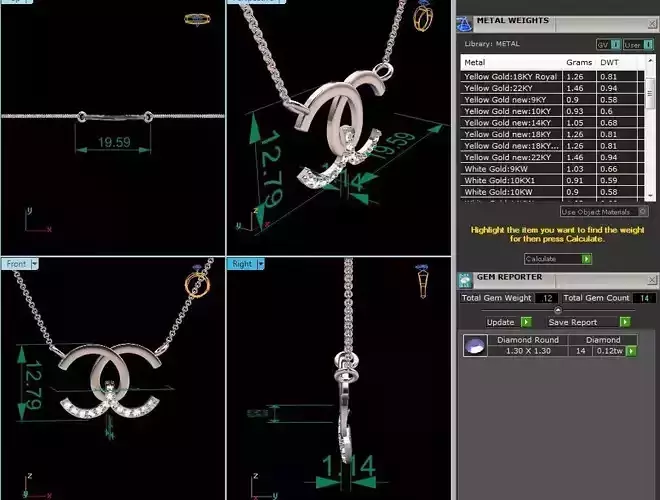Screen dimensions: 660x500
Task: Collapse Gem Reporter section with the up-arrow handle
Action: pyautogui.click(x=558, y=310)
